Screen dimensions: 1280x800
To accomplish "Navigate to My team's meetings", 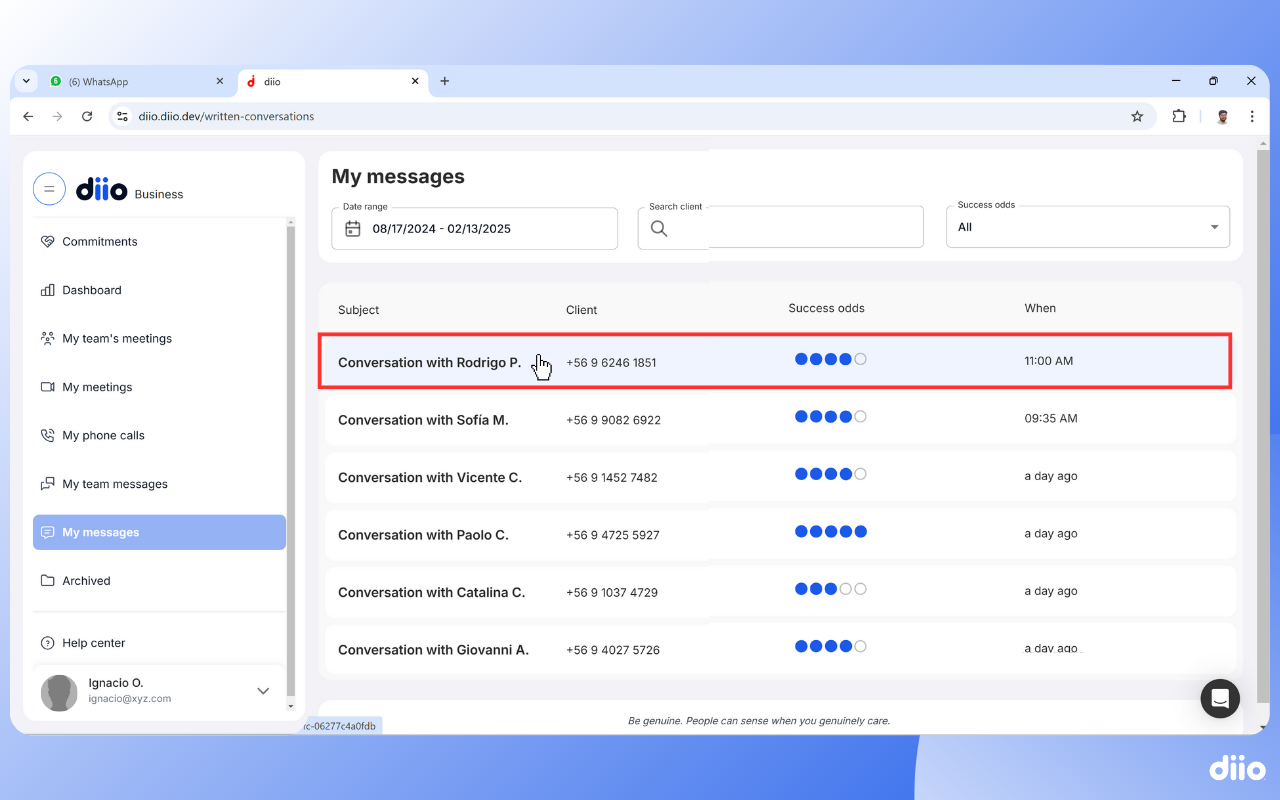I will 159,339.
